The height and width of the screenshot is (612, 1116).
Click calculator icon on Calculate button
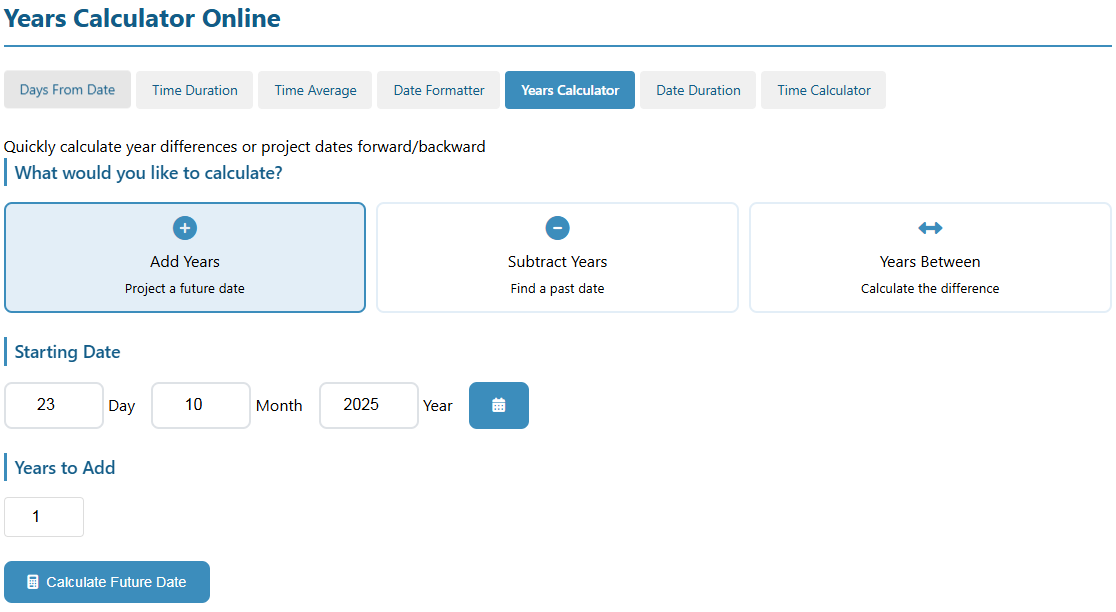pos(33,582)
